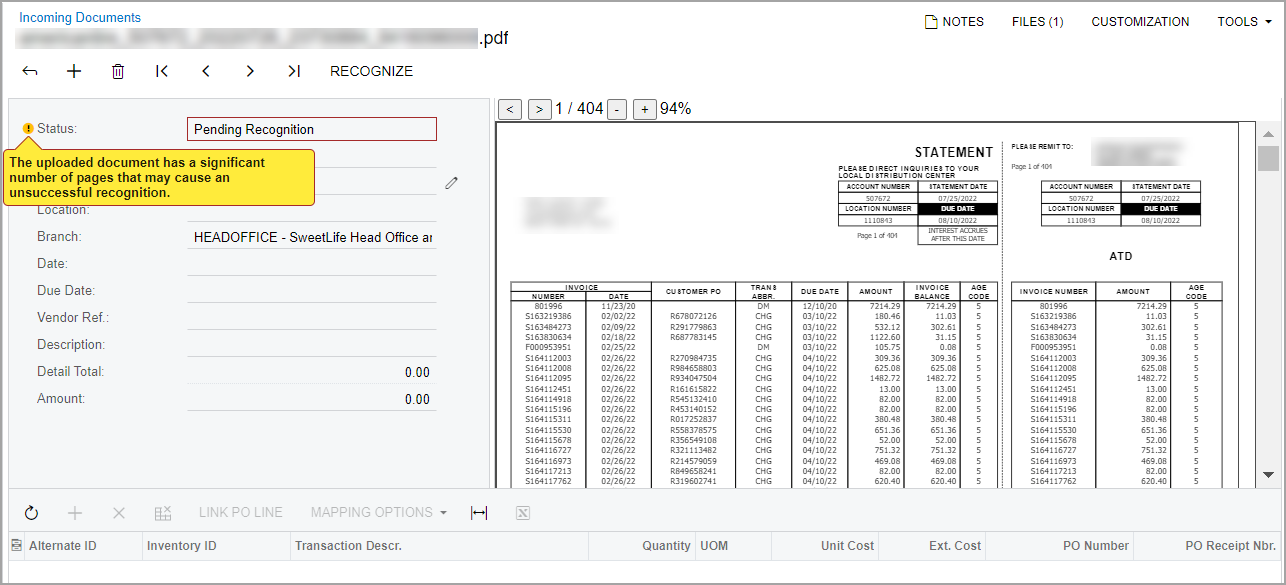Screen dimensions: 1286x585
Task: Go to next record arrow
Action: [x=250, y=71]
